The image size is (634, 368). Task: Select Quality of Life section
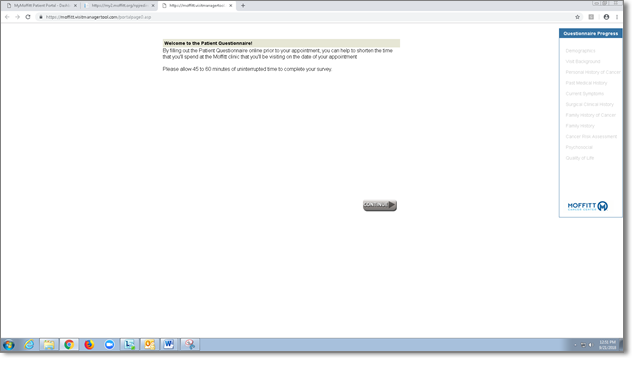(x=580, y=158)
